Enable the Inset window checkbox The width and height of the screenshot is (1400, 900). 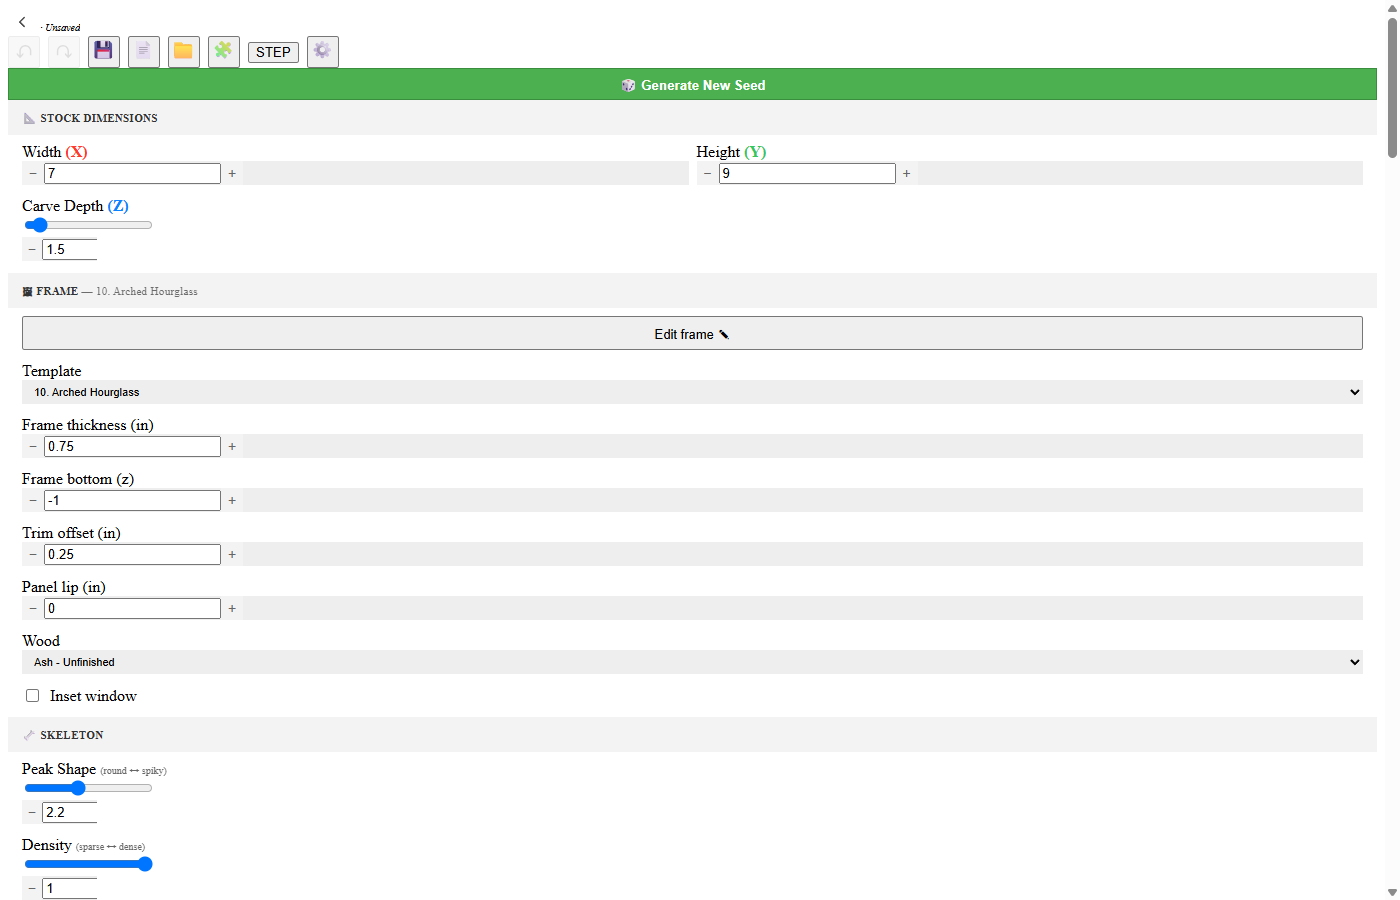(33, 696)
